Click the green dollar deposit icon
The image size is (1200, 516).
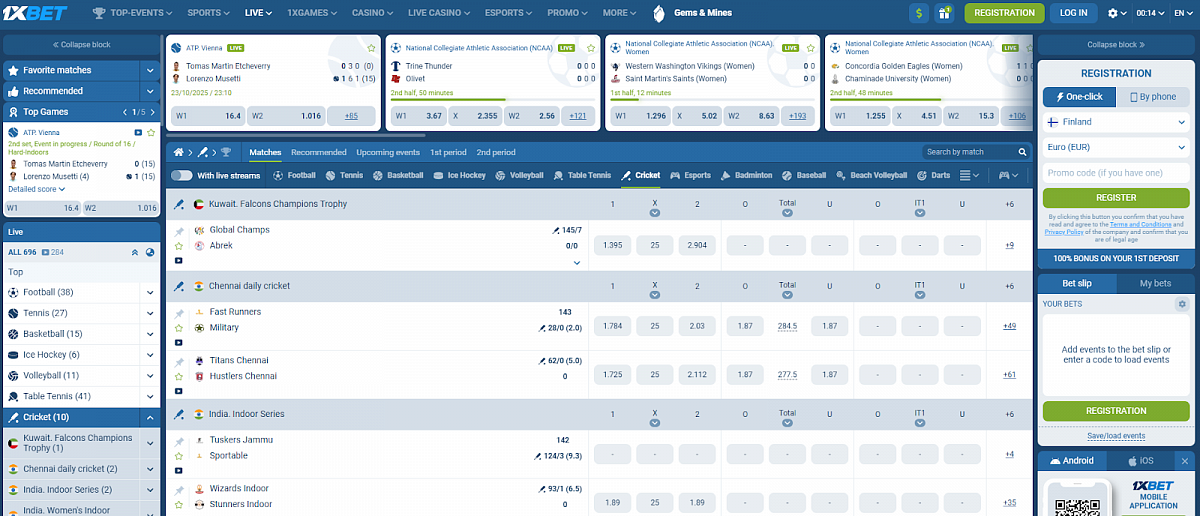(x=919, y=13)
